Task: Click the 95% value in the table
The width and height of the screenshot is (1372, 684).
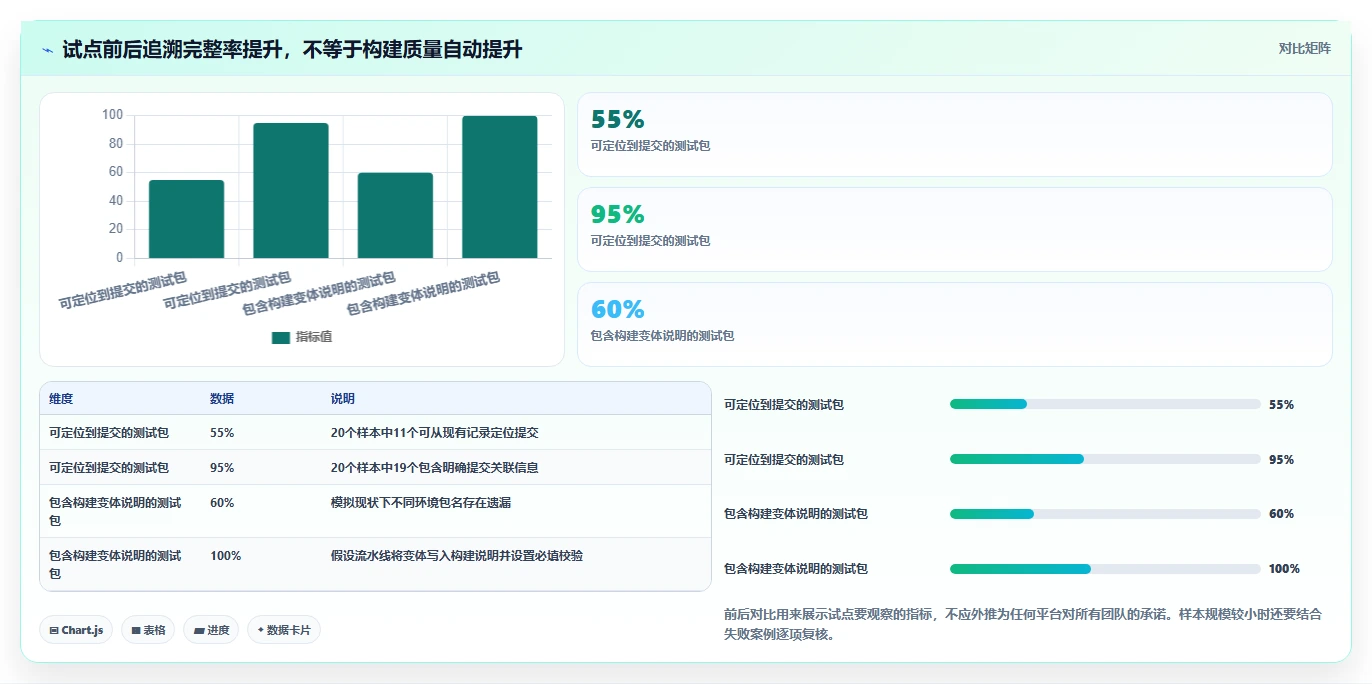Action: tap(222, 467)
